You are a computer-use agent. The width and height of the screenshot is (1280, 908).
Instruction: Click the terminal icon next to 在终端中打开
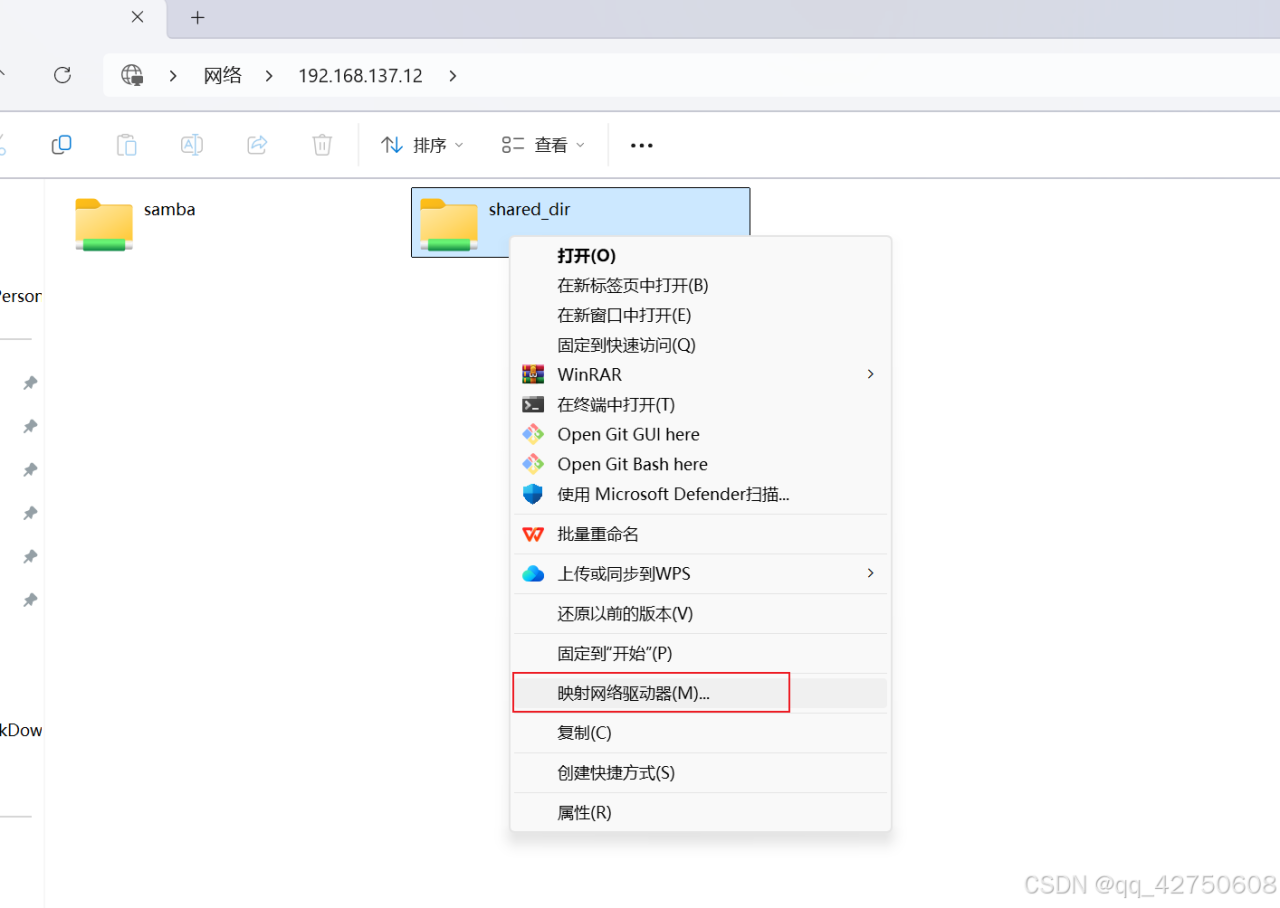coord(533,404)
